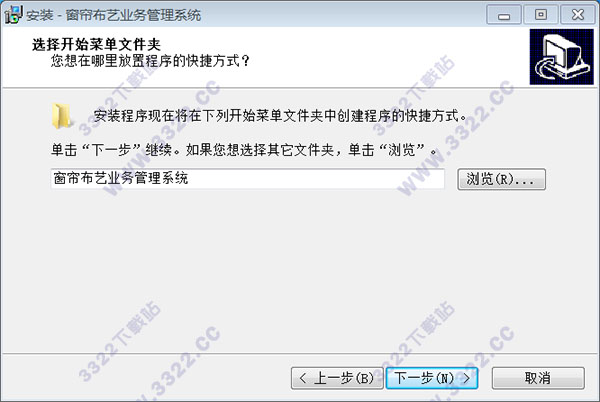Click the 您想在哪里放置程序的快捷方式？ subtitle
600x402 pixels.
150,61
